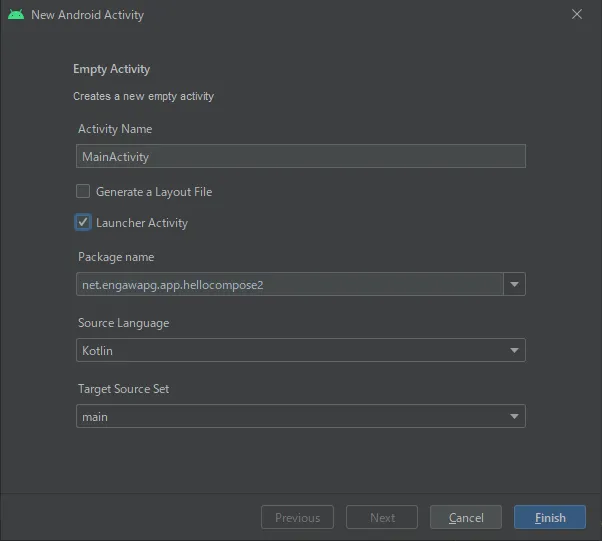This screenshot has height=541, width=602.
Task: Click the Package name text field
Action: click(x=289, y=285)
